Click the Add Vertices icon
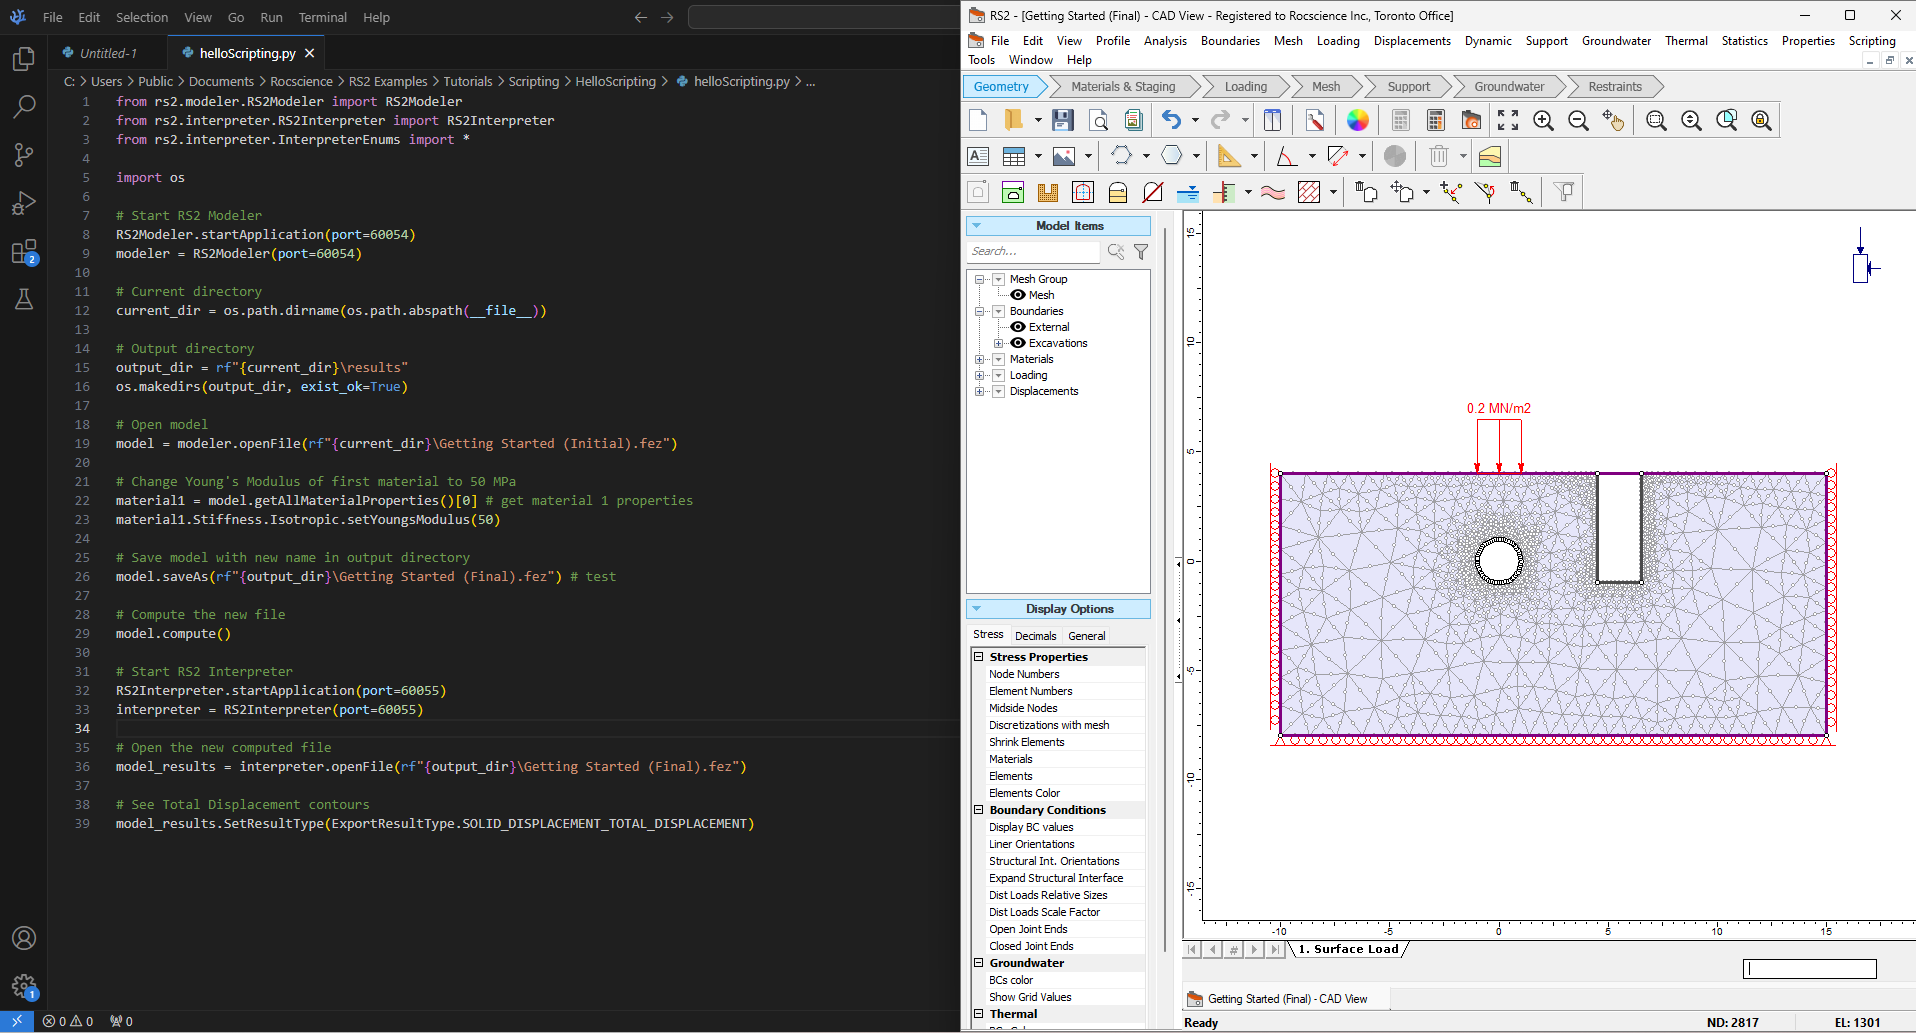Screen dimensions: 1916x1033 coord(1451,192)
